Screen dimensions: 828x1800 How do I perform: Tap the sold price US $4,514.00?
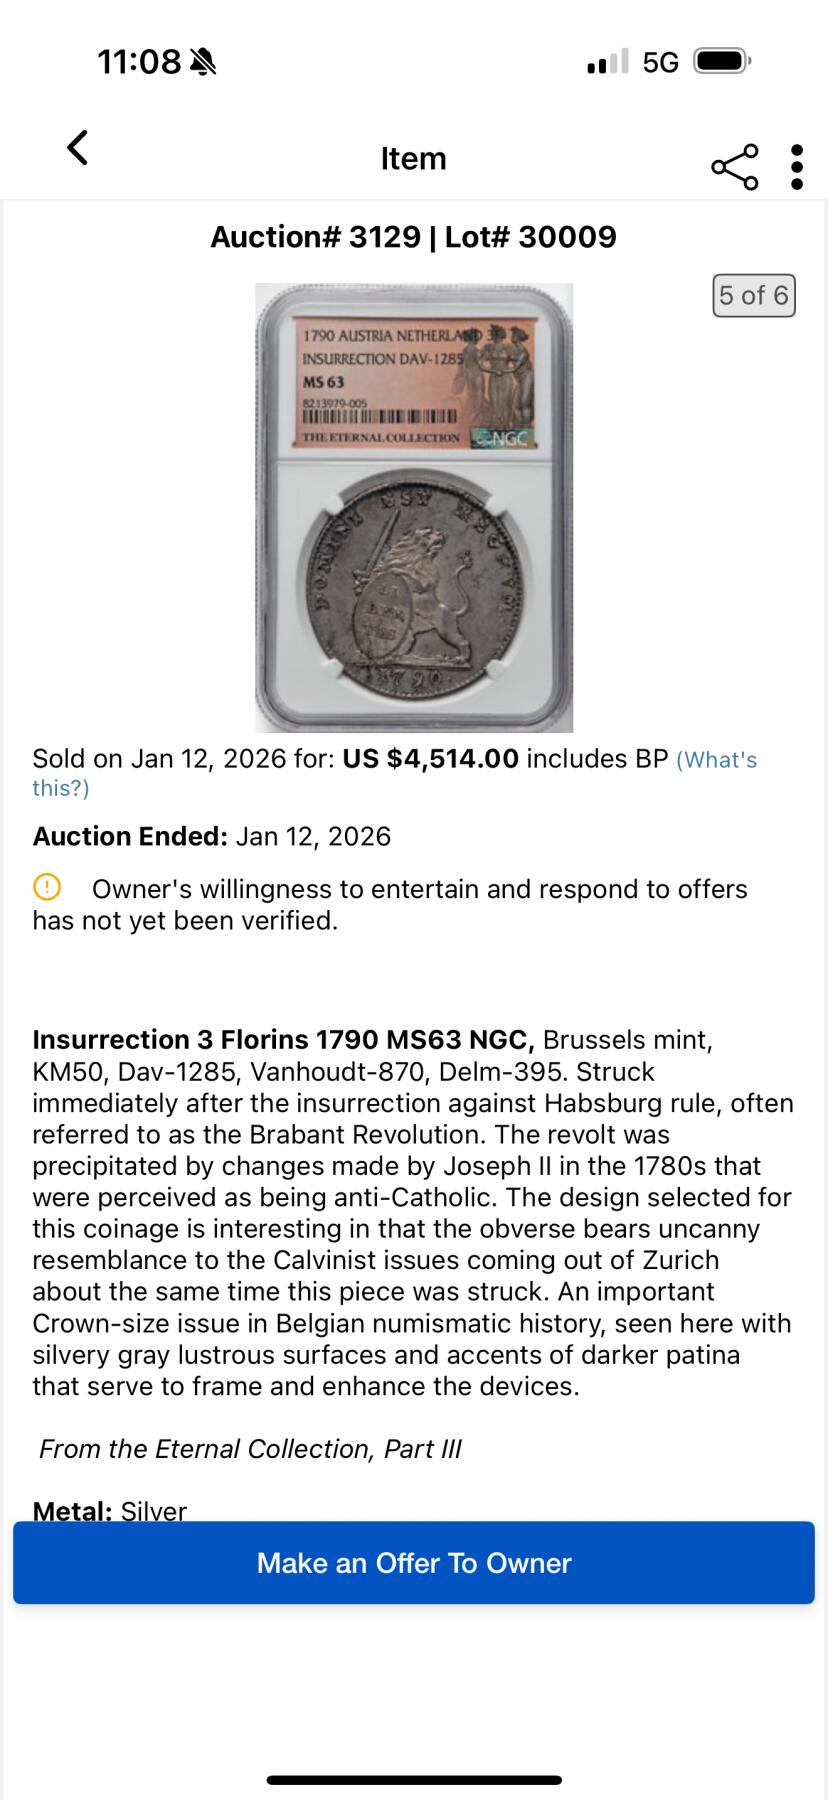(x=430, y=759)
